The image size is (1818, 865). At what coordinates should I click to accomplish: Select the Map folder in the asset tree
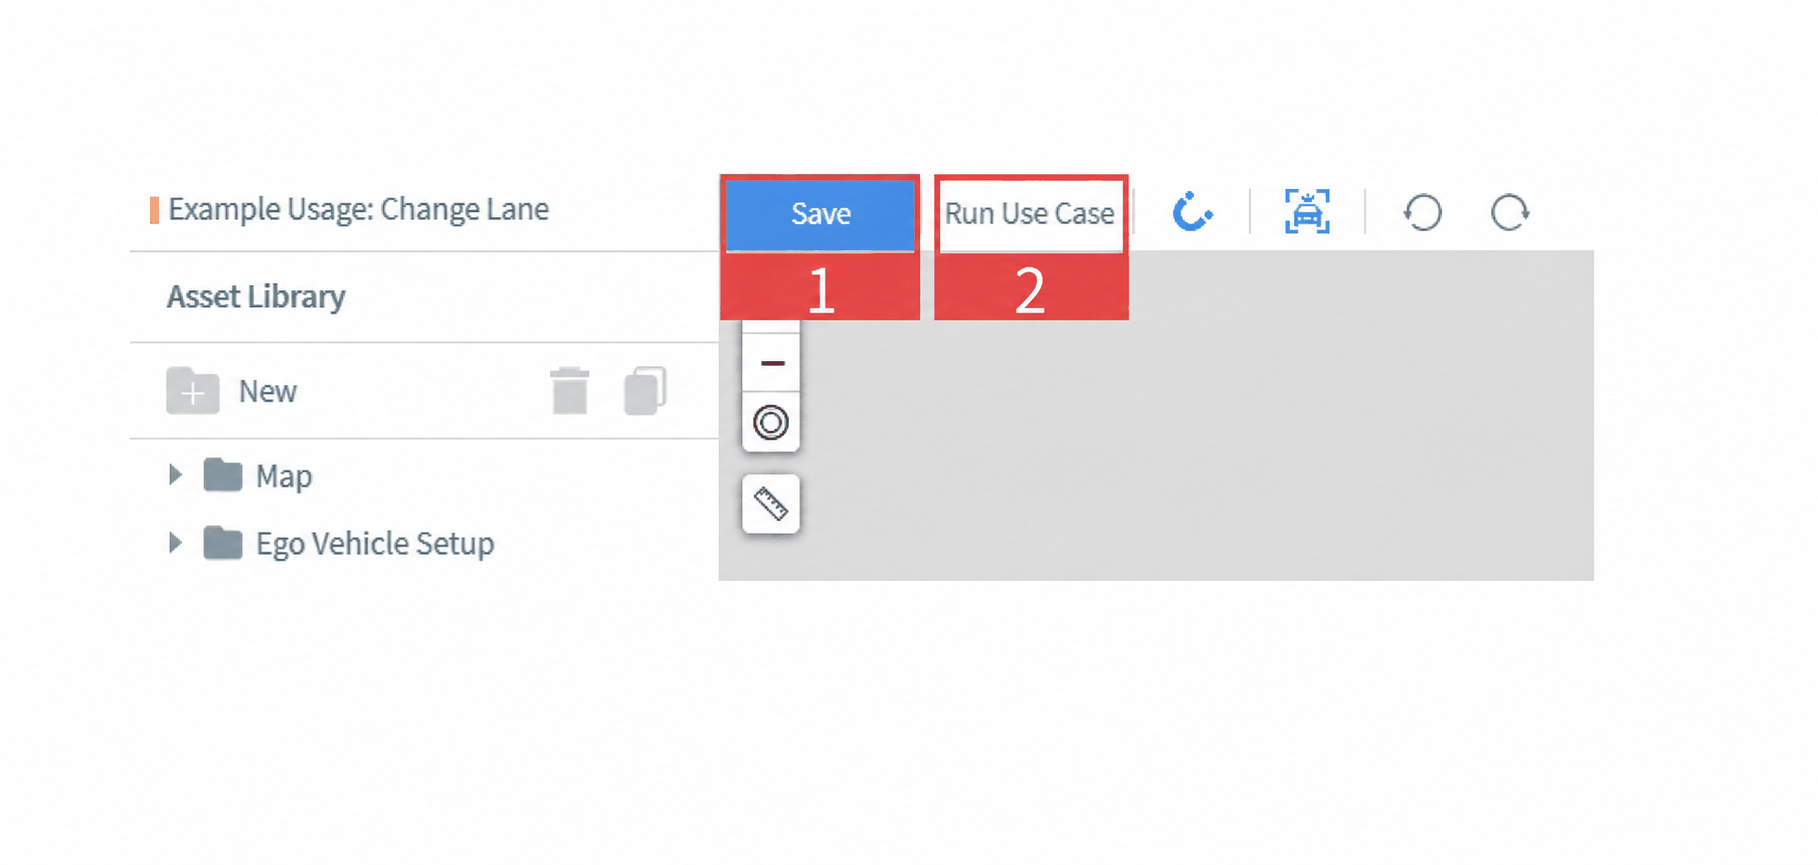pos(258,476)
